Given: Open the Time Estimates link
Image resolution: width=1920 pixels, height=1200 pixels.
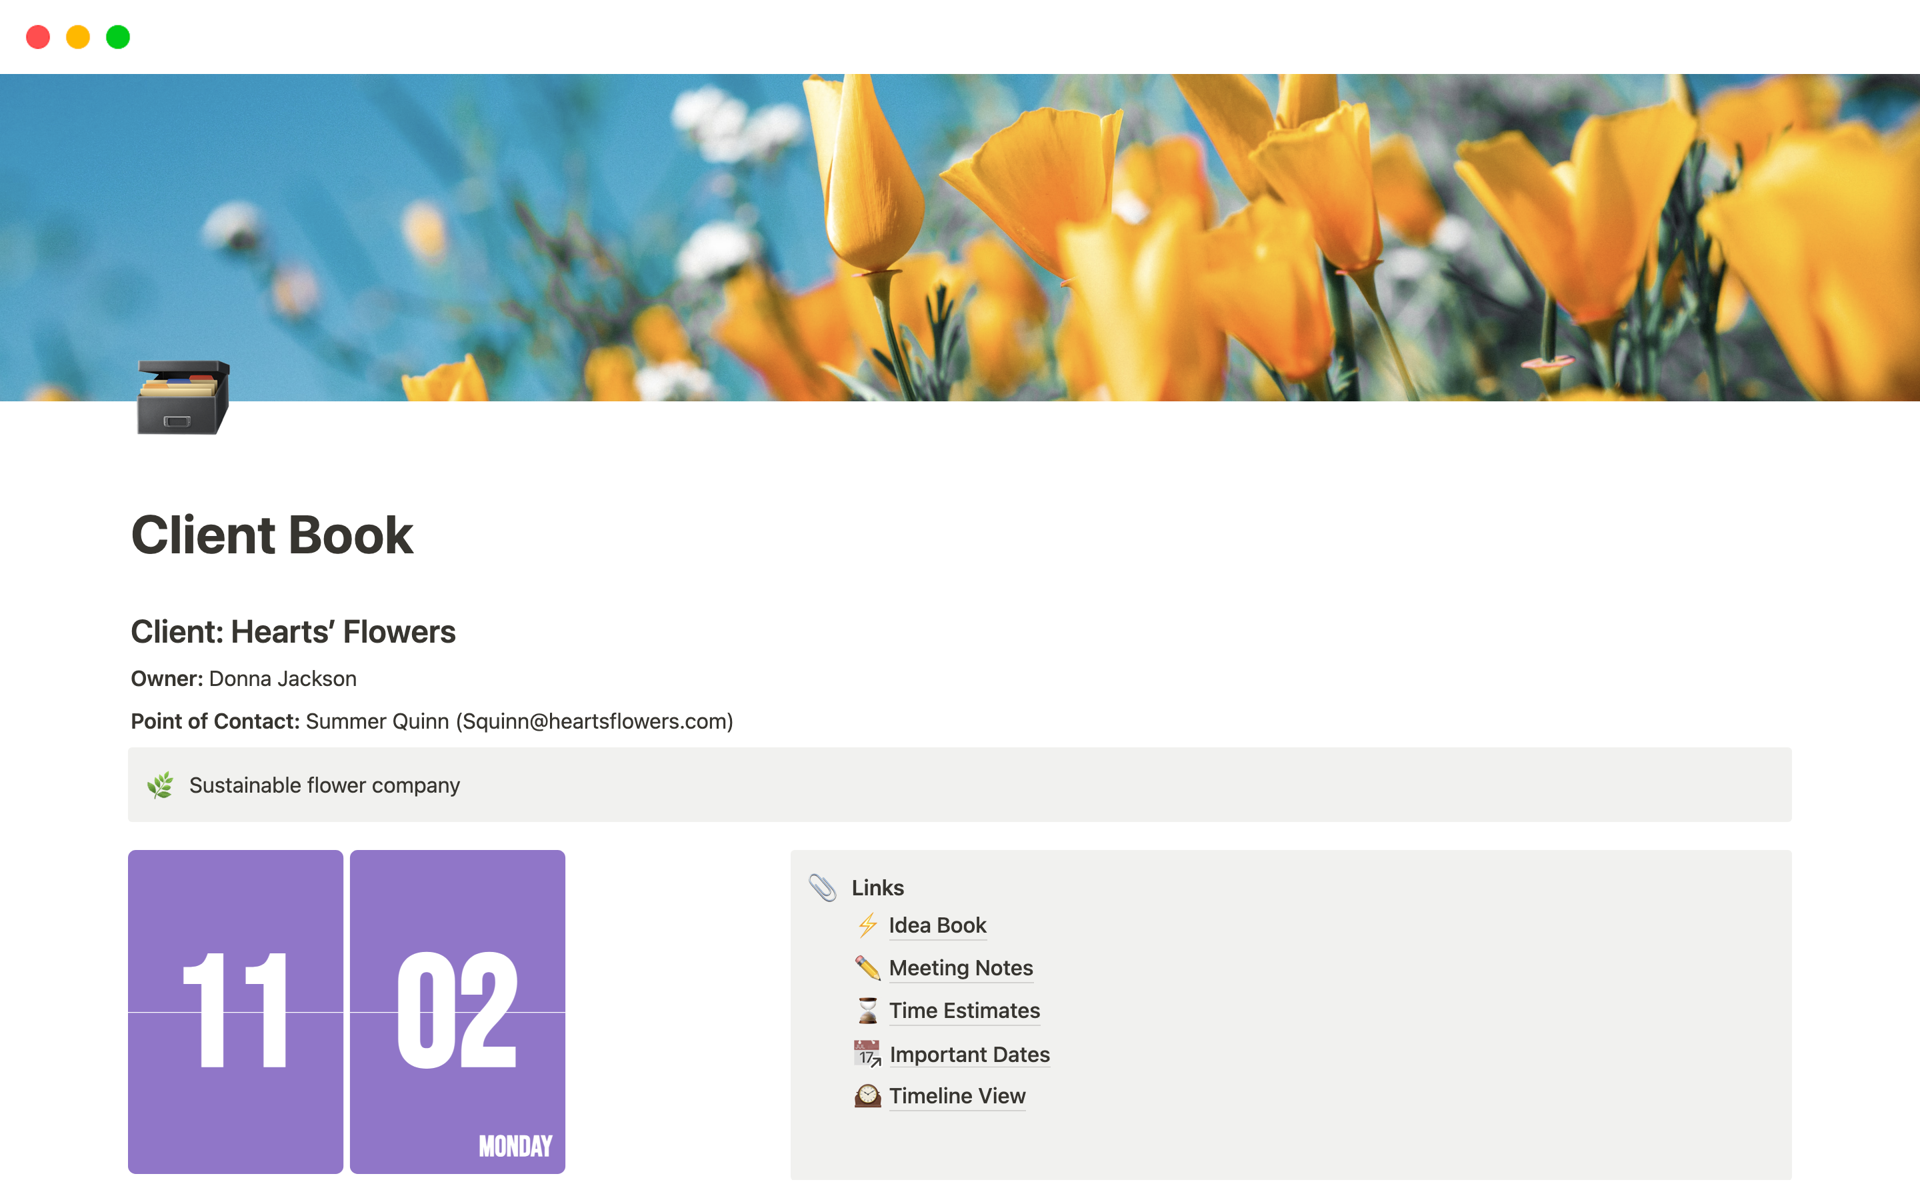Looking at the screenshot, I should (x=963, y=1010).
